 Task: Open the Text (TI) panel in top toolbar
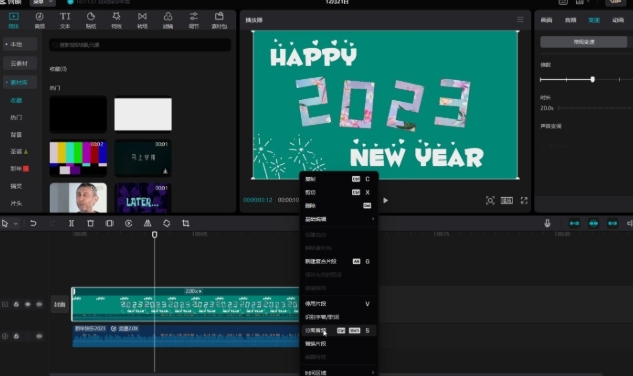coord(65,20)
